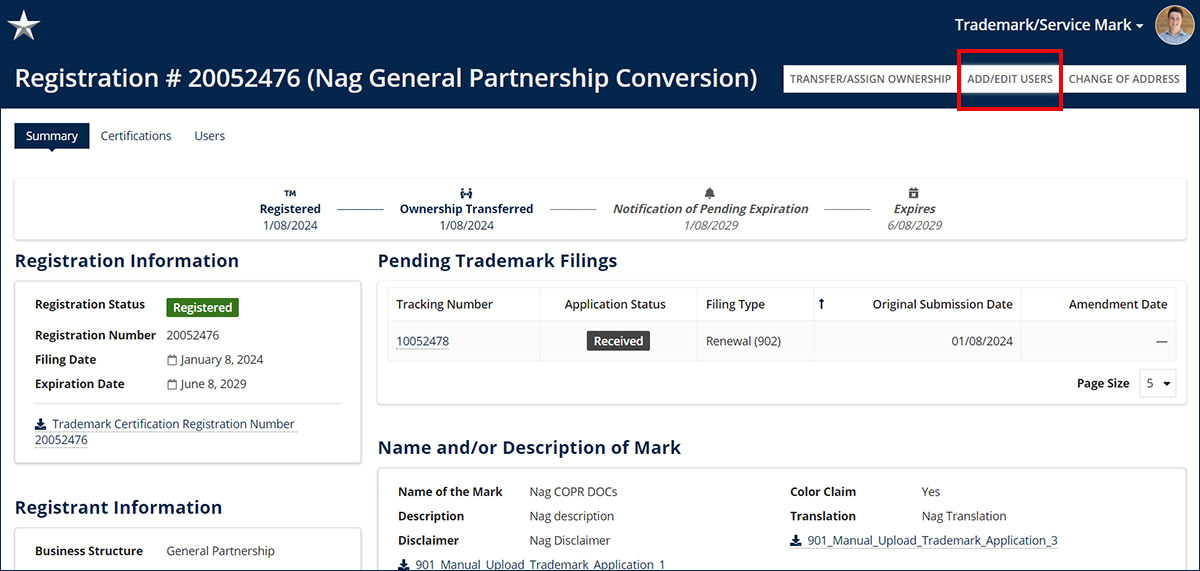Click the Ownership Transferred timeline icon
Image resolution: width=1200 pixels, height=571 pixels.
tap(466, 193)
